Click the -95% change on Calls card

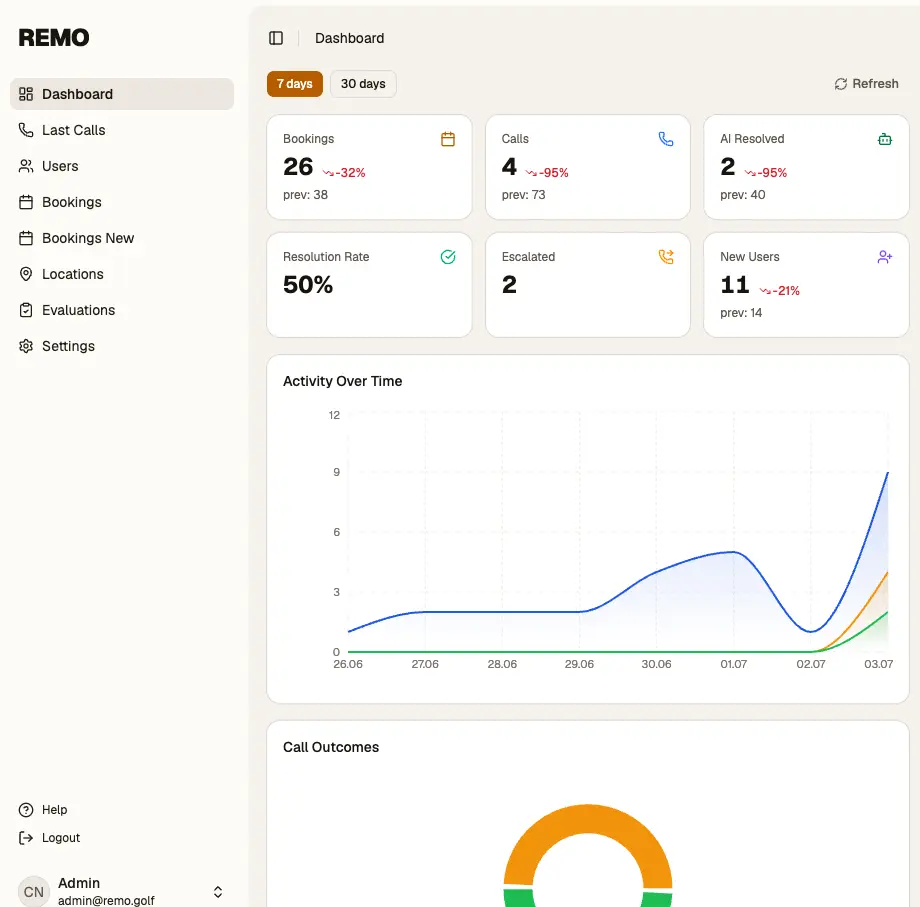pyautogui.click(x=547, y=172)
